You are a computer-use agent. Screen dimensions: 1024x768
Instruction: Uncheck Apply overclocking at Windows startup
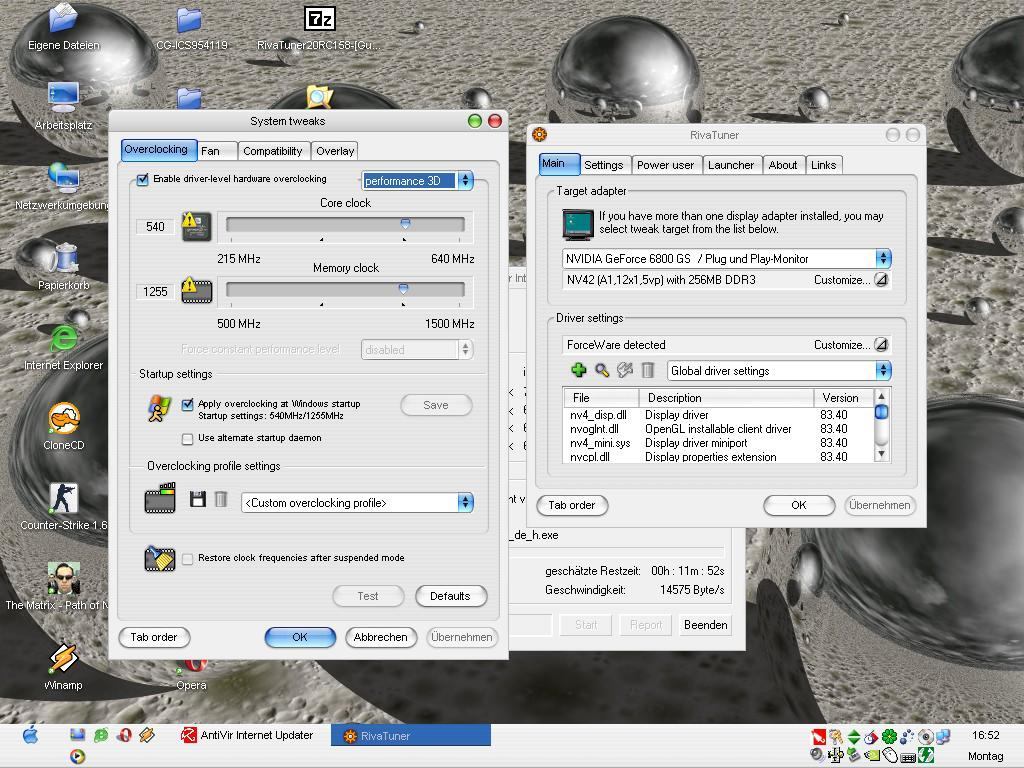click(x=188, y=404)
